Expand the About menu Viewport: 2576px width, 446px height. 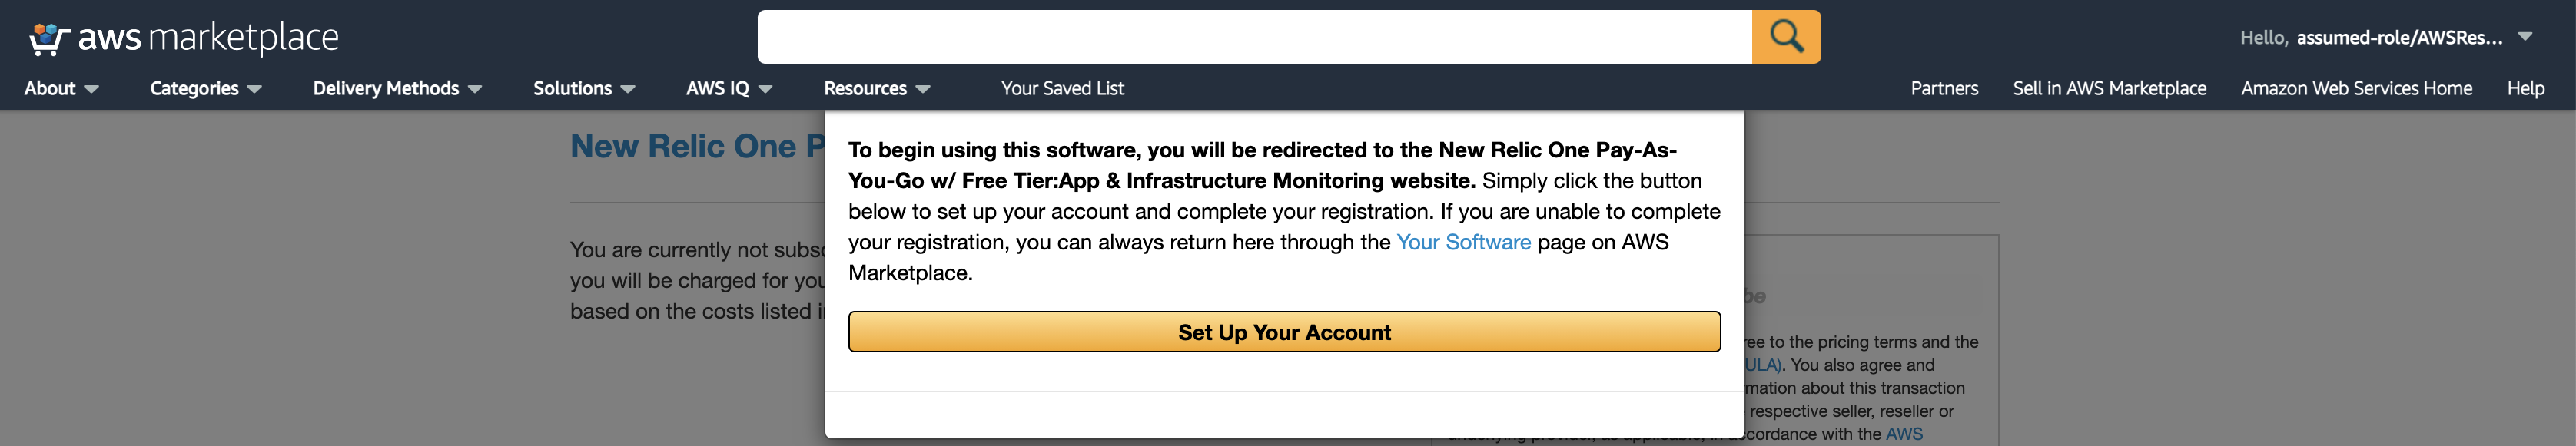pos(62,88)
